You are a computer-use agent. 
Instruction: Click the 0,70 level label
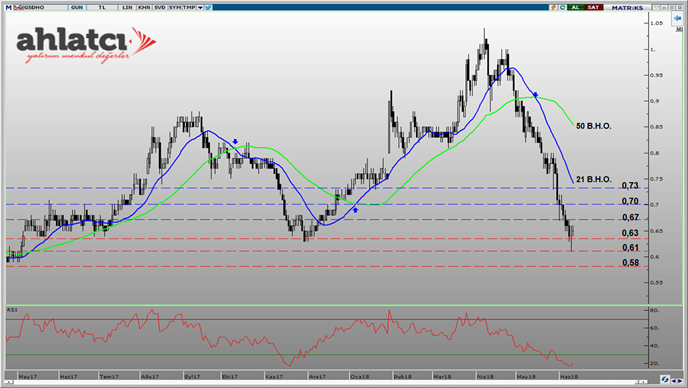630,201
